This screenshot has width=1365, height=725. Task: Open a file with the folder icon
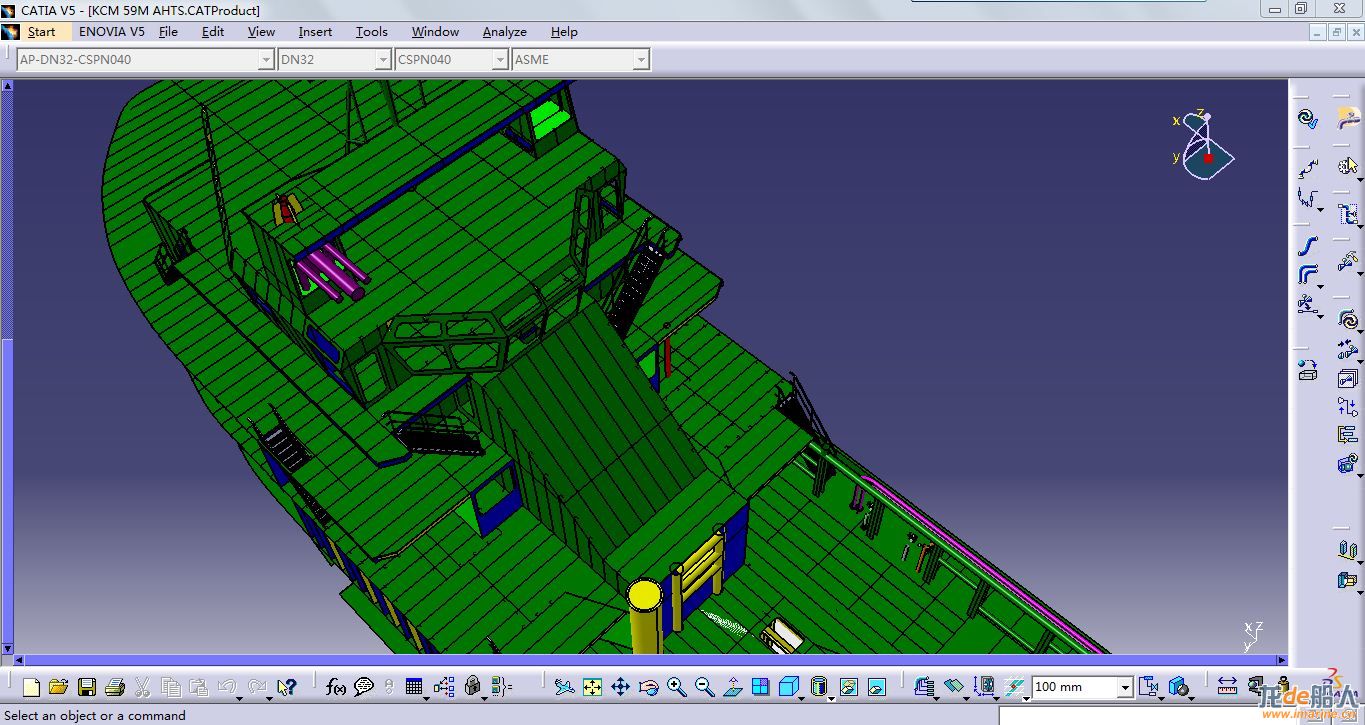click(x=58, y=687)
